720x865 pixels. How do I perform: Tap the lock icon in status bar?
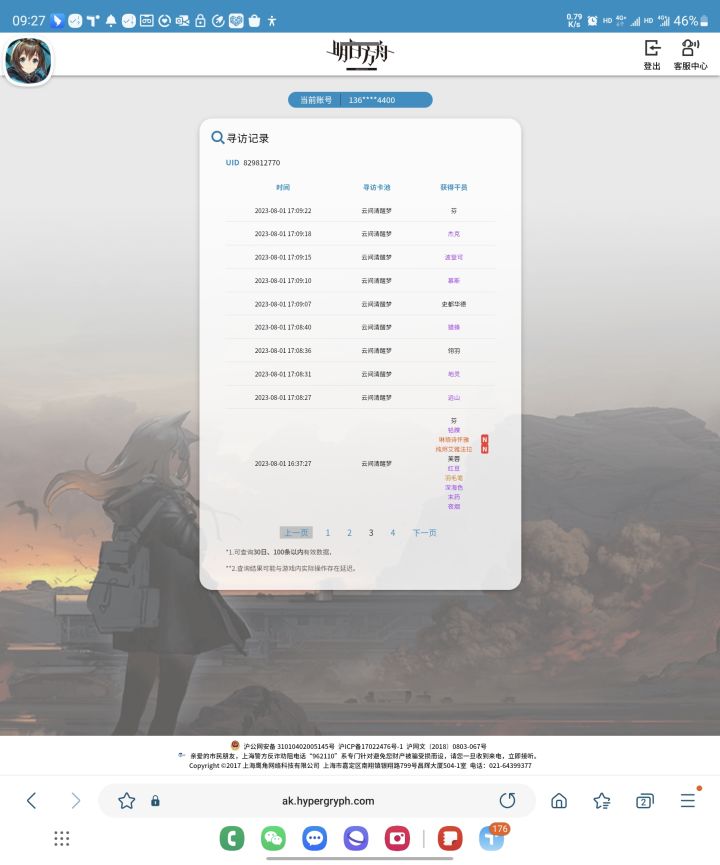(200, 21)
